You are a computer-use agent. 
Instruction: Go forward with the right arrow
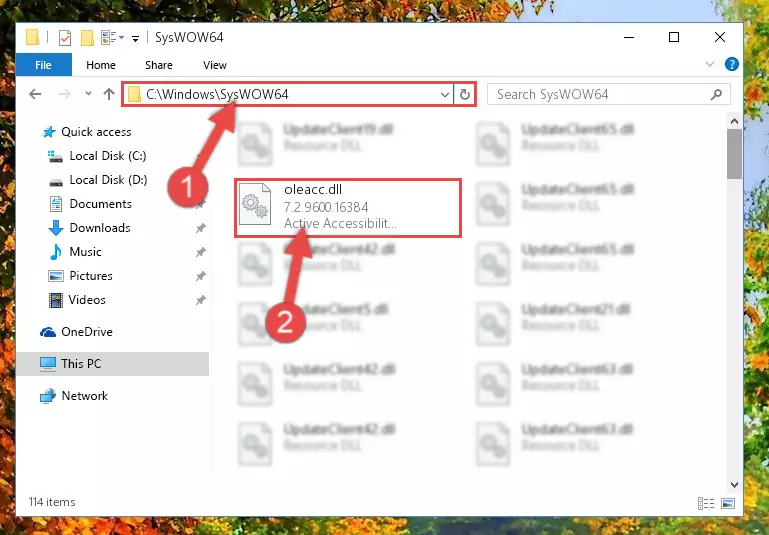64,94
